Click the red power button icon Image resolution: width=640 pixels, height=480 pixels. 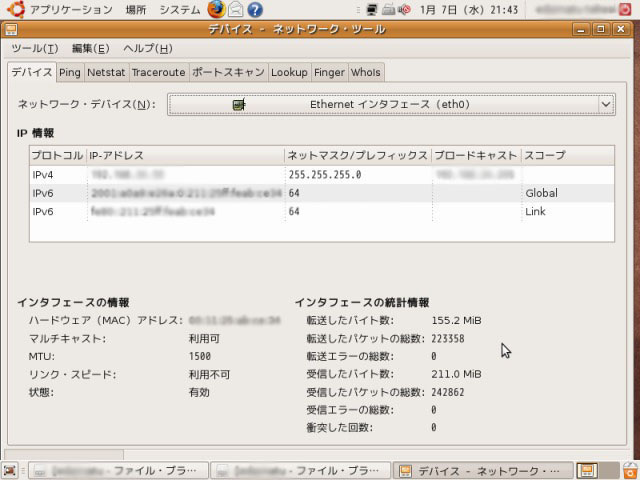(625, 9)
